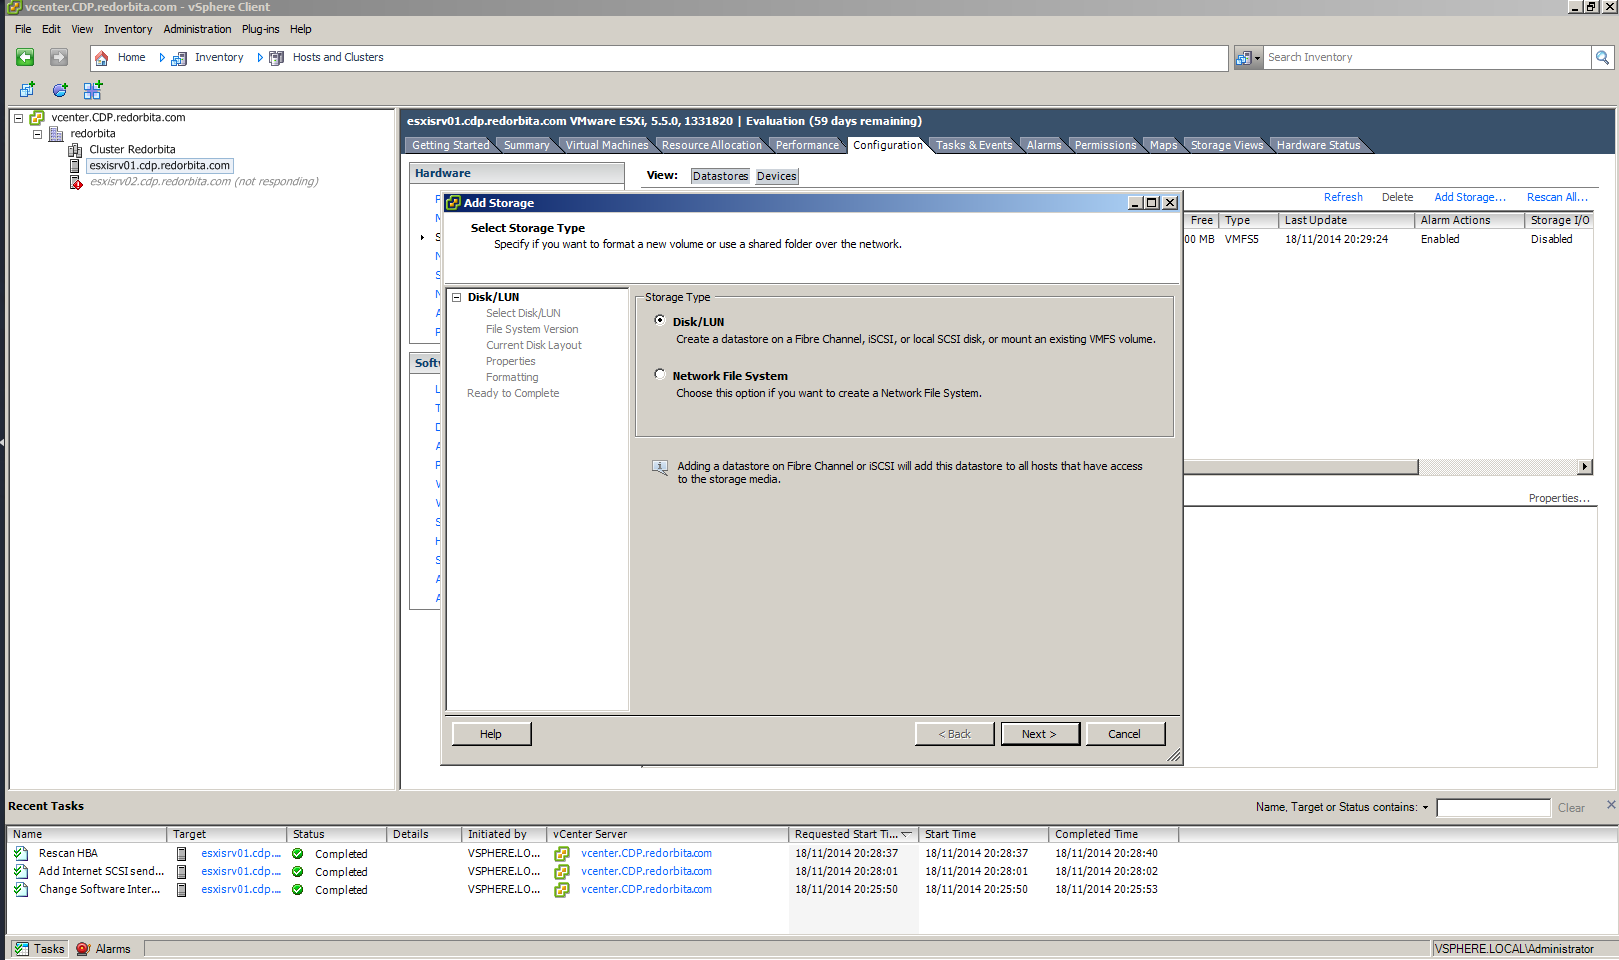Open the Administration menu
This screenshot has width=1619, height=960.
tap(197, 29)
